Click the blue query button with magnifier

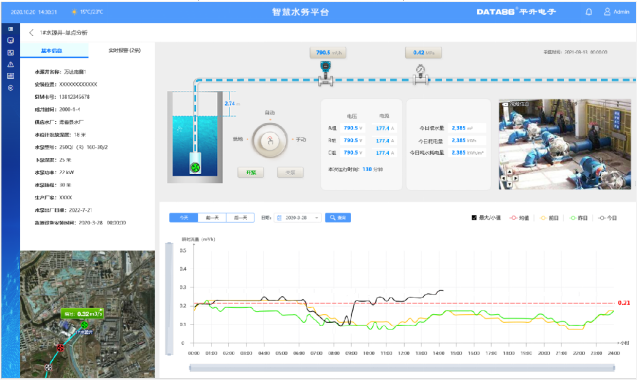pos(338,218)
